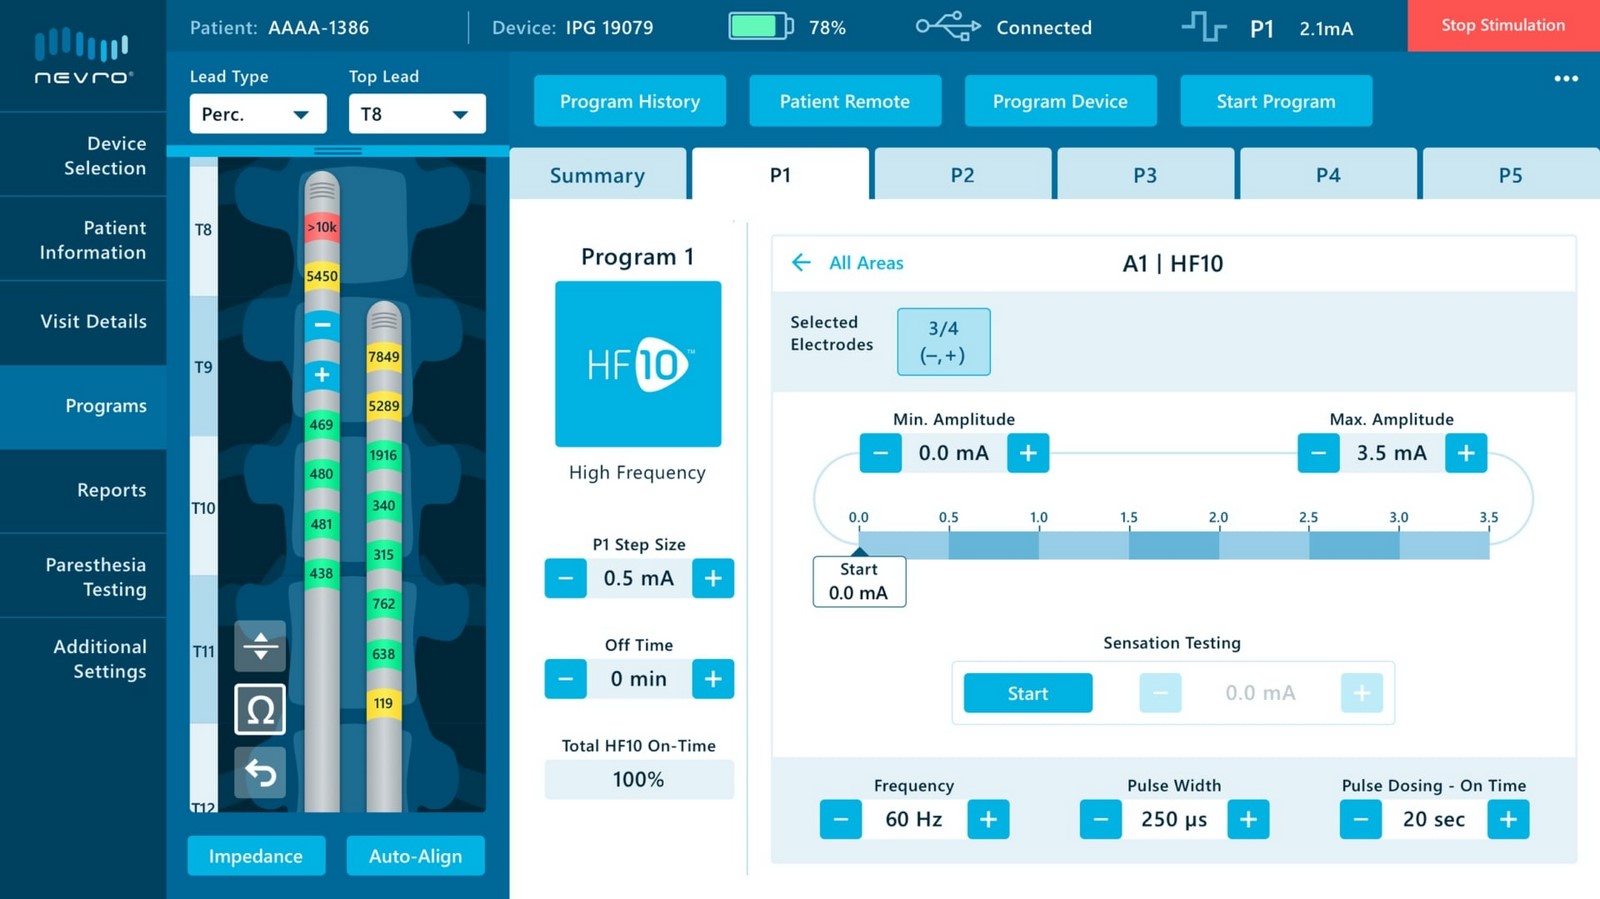Screen dimensions: 1600x899
Task: Switch to the P1 program tab
Action: coord(780,175)
